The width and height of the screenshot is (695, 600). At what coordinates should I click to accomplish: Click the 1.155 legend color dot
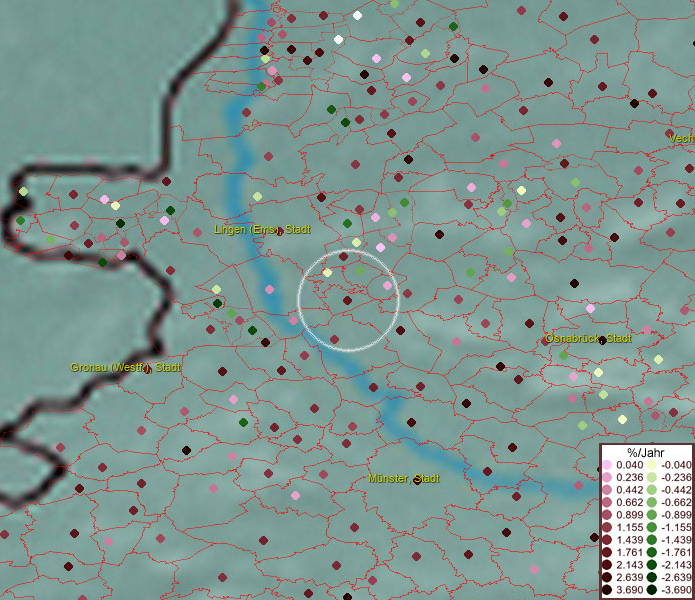tap(607, 527)
